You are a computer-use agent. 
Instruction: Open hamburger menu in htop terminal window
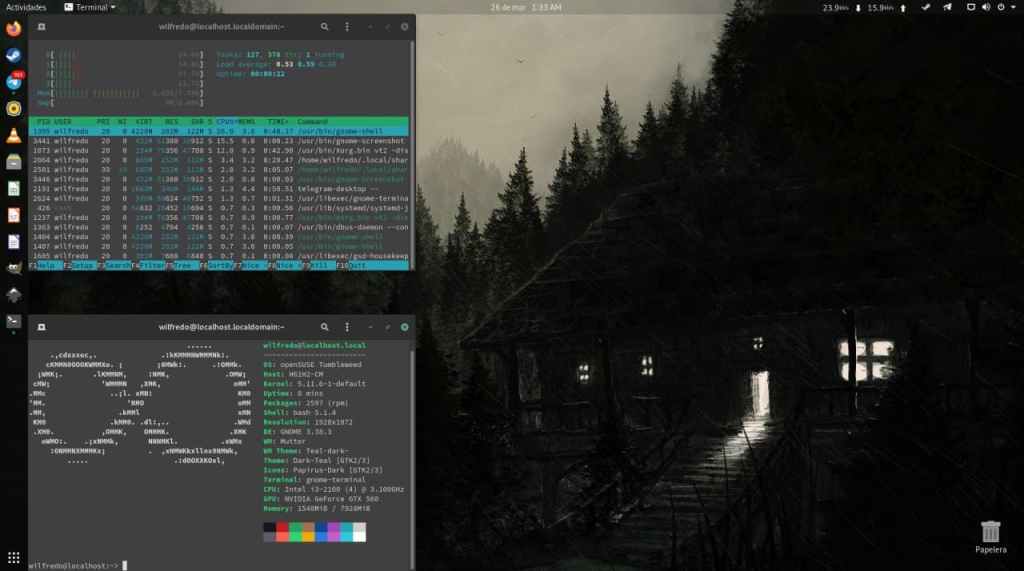(x=346, y=26)
